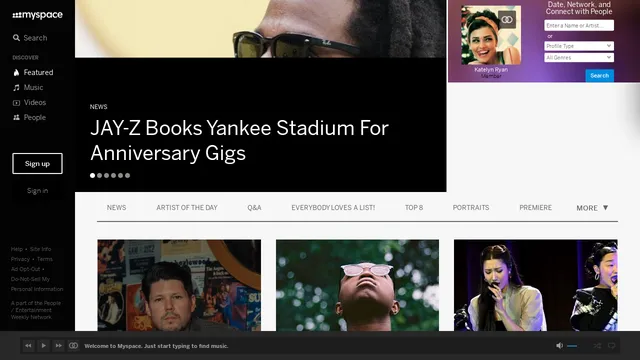Open the thumbnail of person wearing sunglasses looking up

[358, 285]
